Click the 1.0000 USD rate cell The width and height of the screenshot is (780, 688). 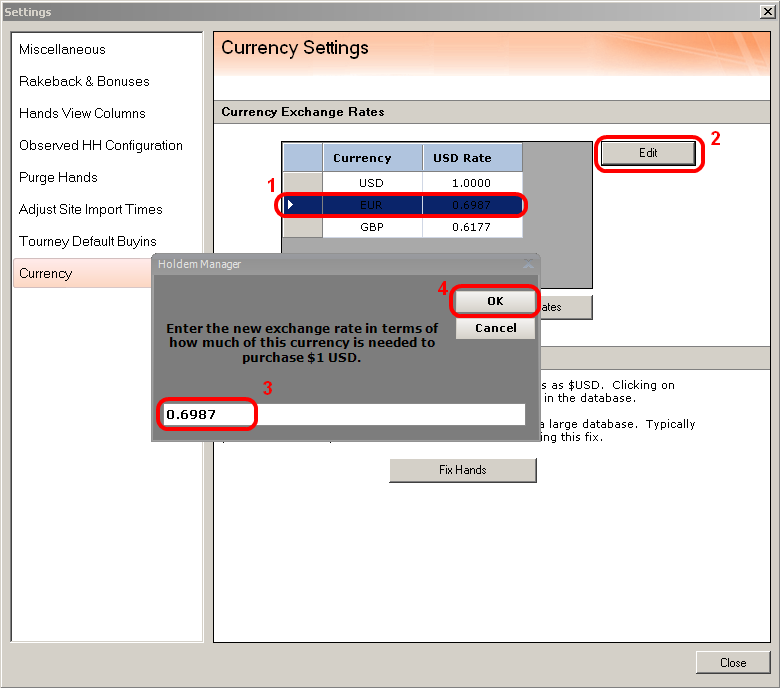(x=472, y=183)
